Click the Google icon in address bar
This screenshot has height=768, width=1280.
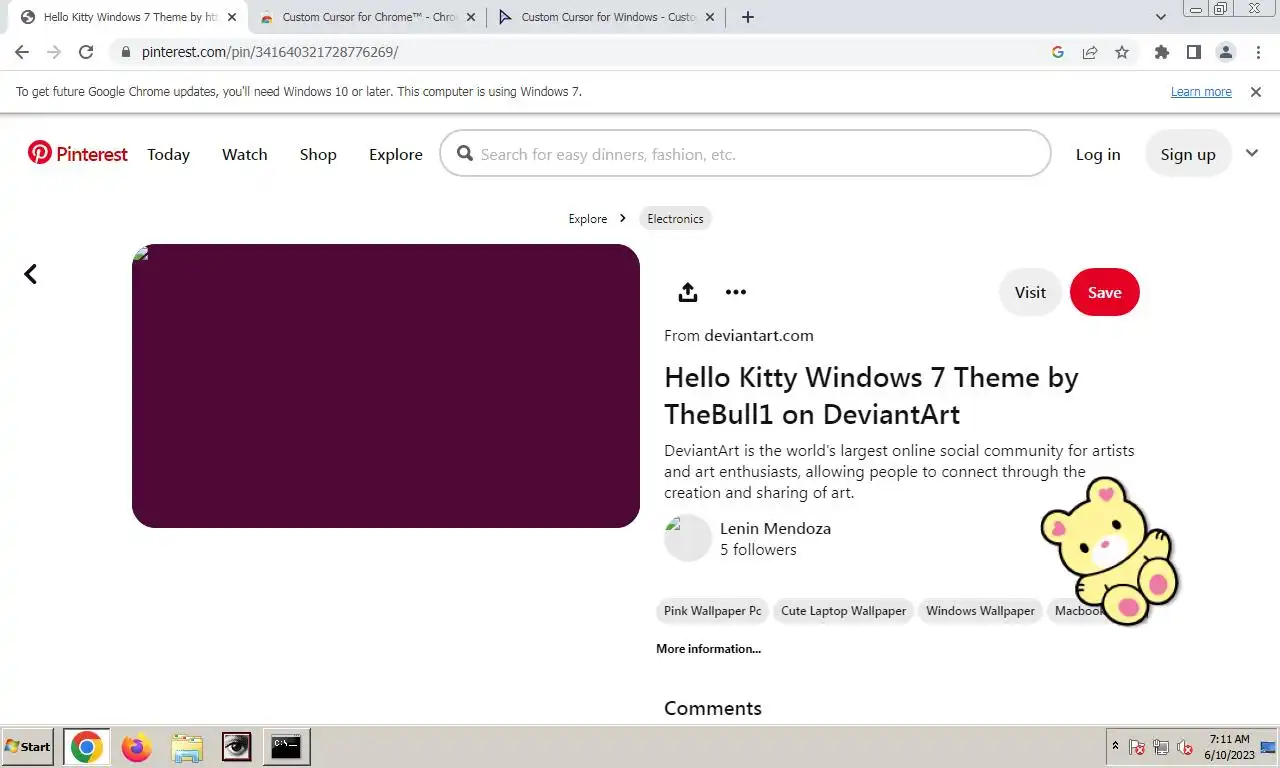pos(1058,52)
